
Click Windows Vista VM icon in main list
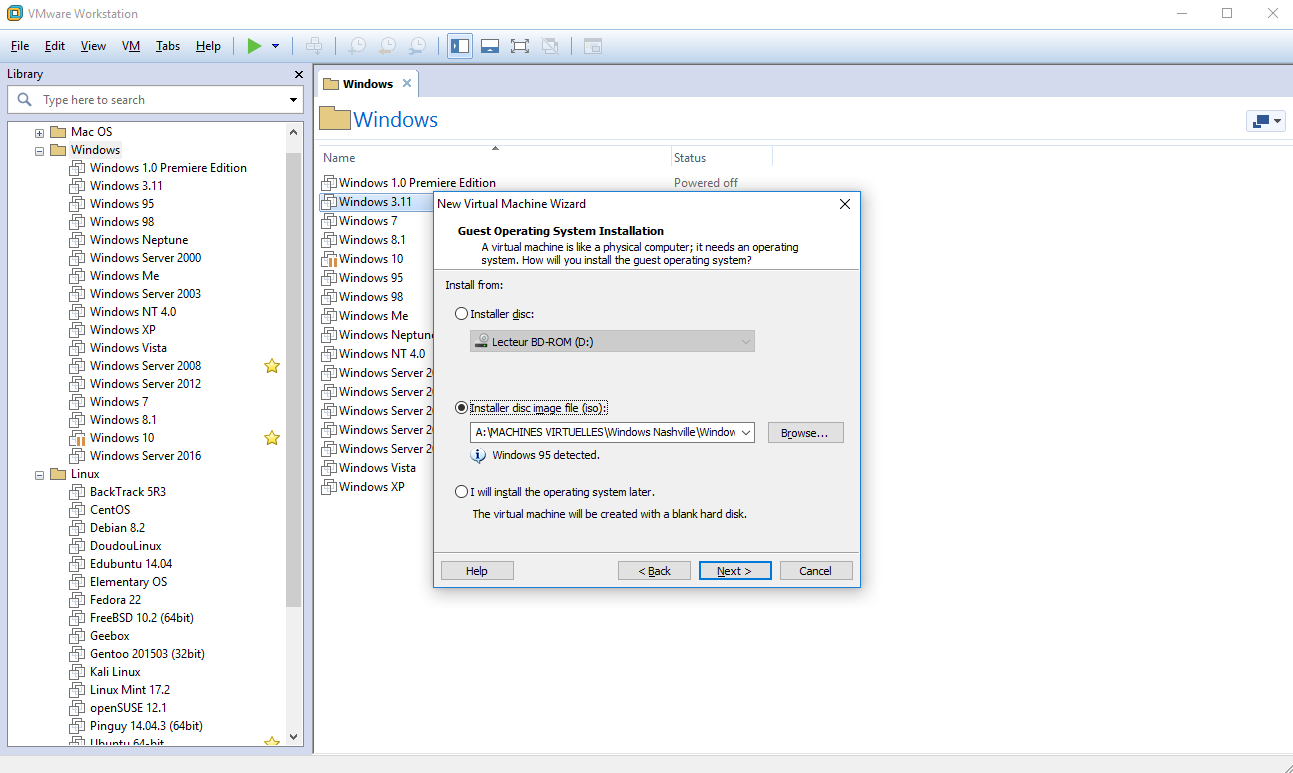point(329,468)
